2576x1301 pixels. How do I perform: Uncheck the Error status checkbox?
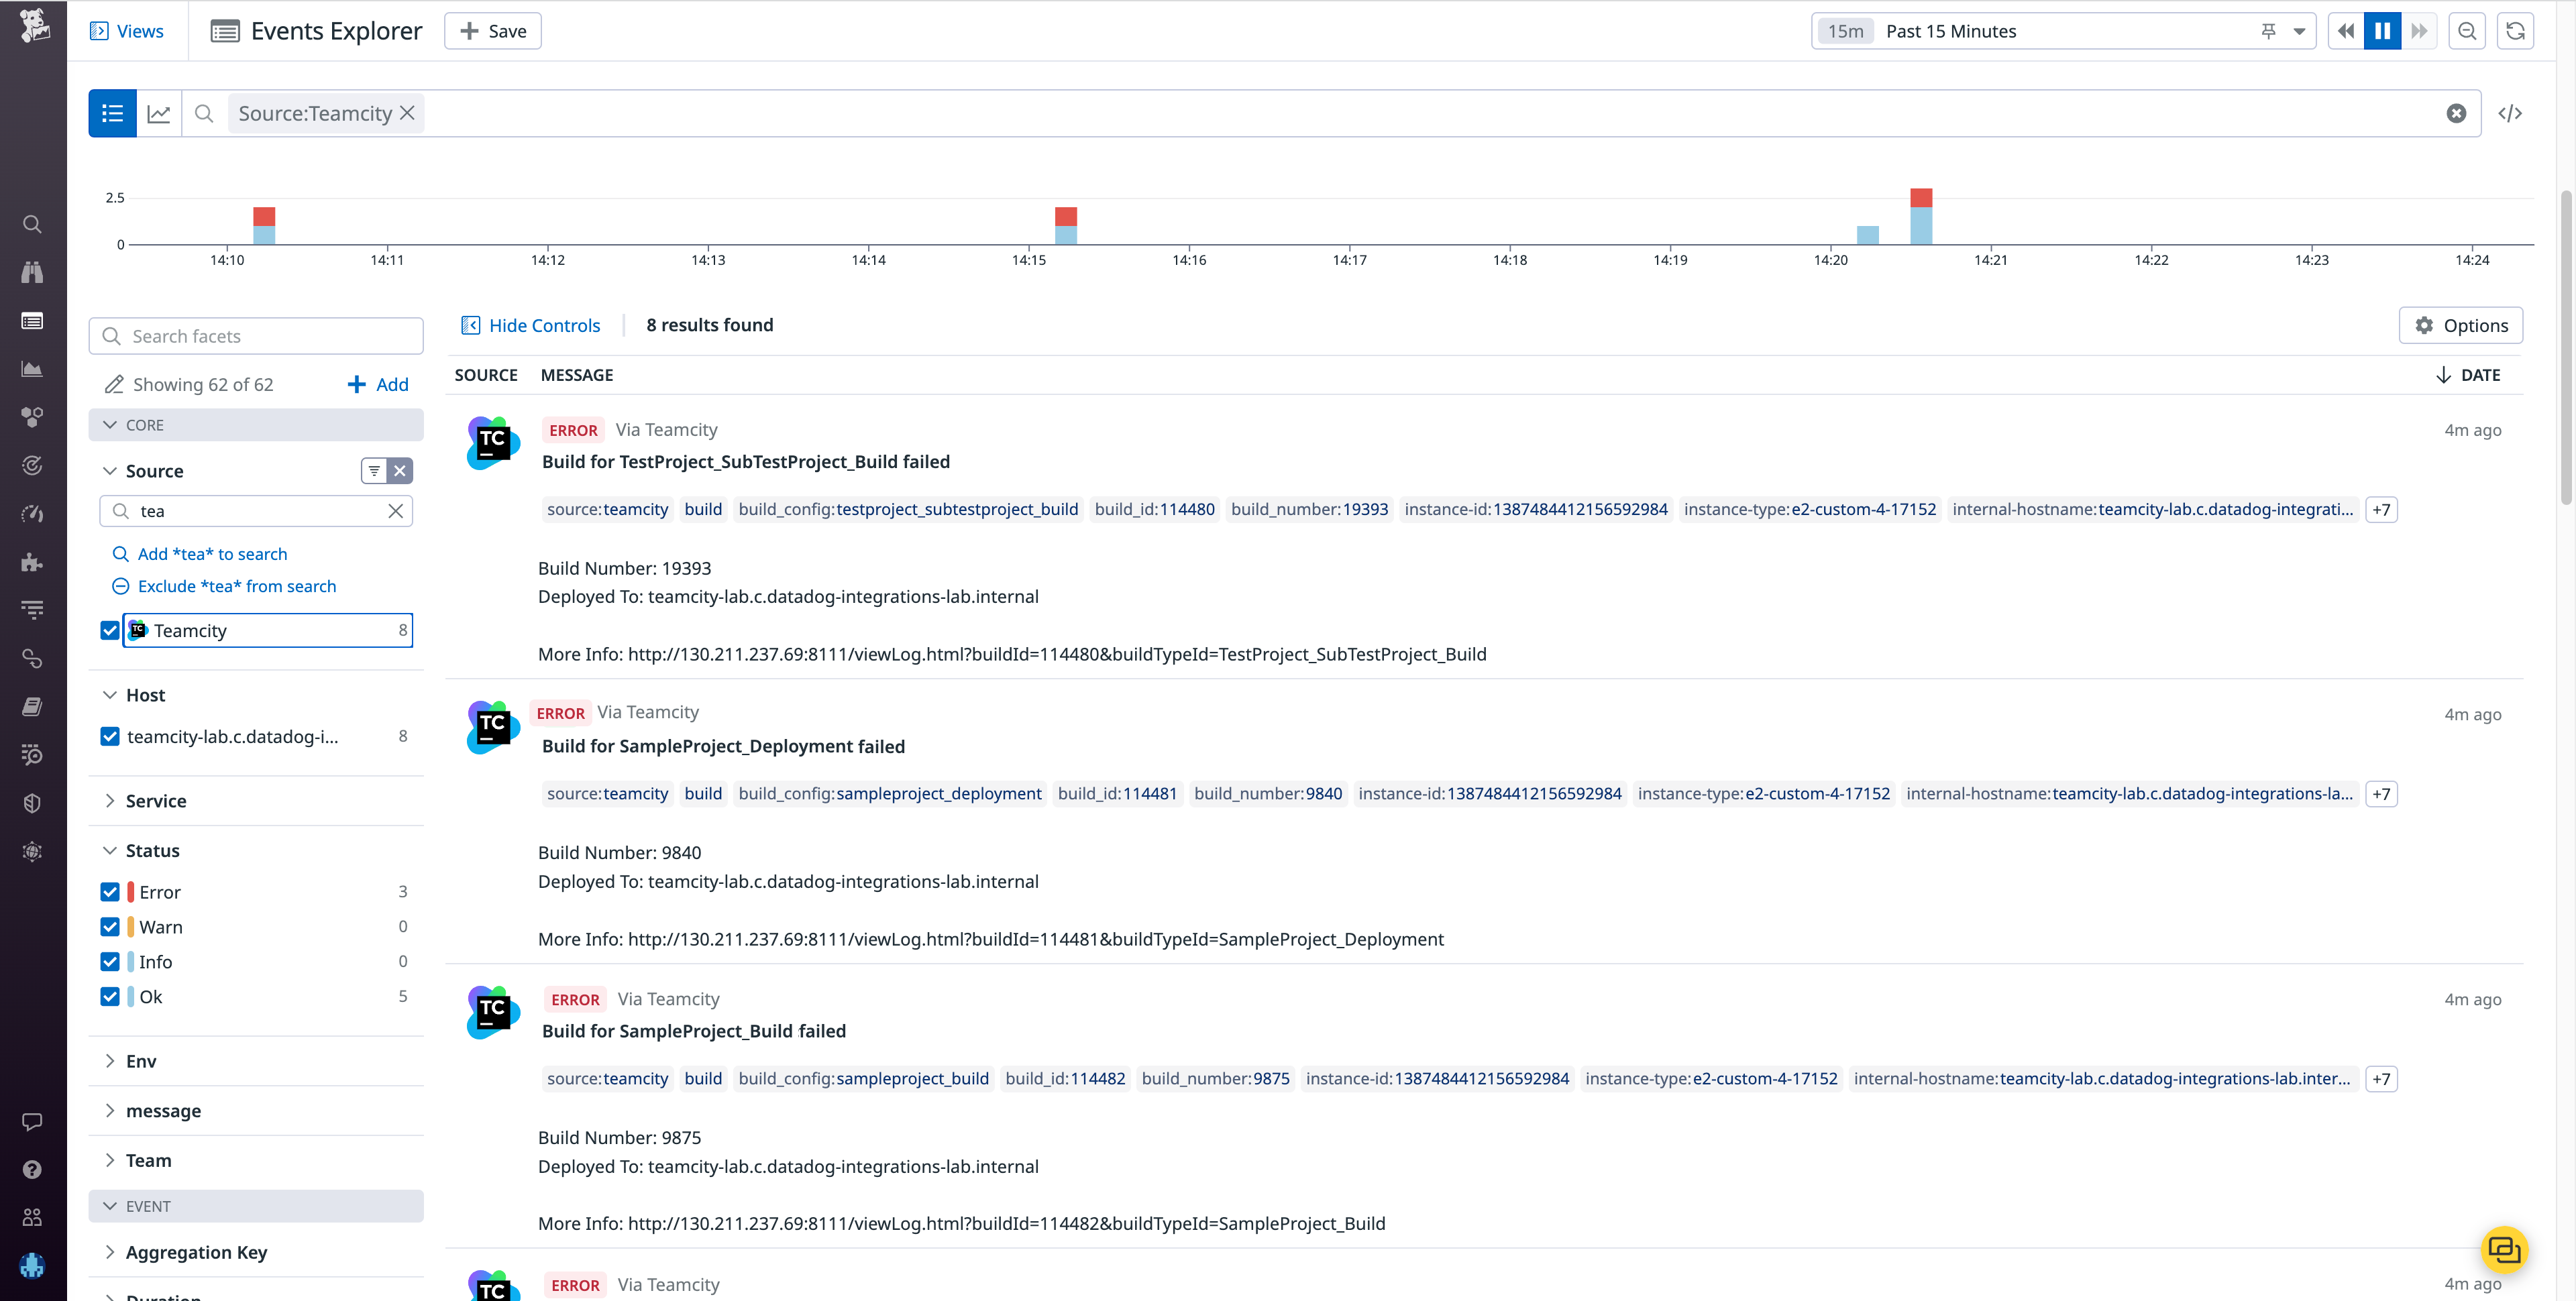[110, 892]
